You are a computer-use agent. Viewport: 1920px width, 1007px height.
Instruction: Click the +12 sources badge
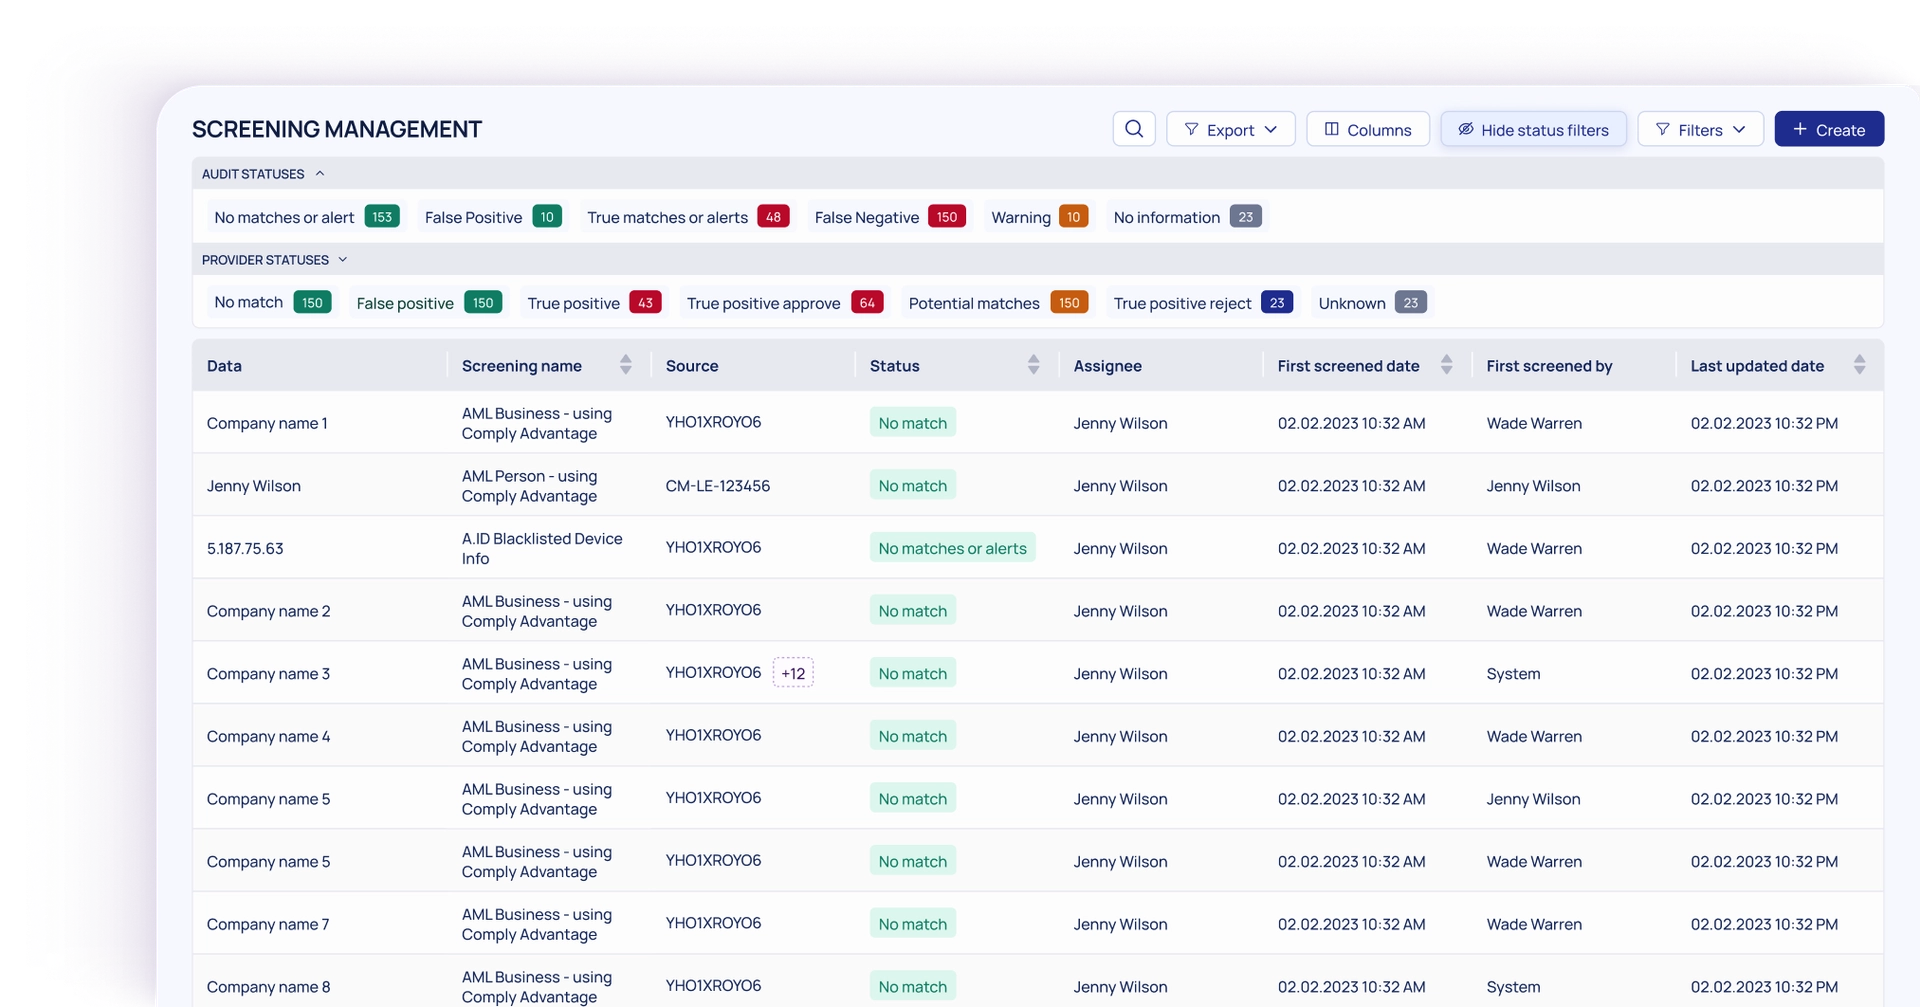pyautogui.click(x=793, y=673)
